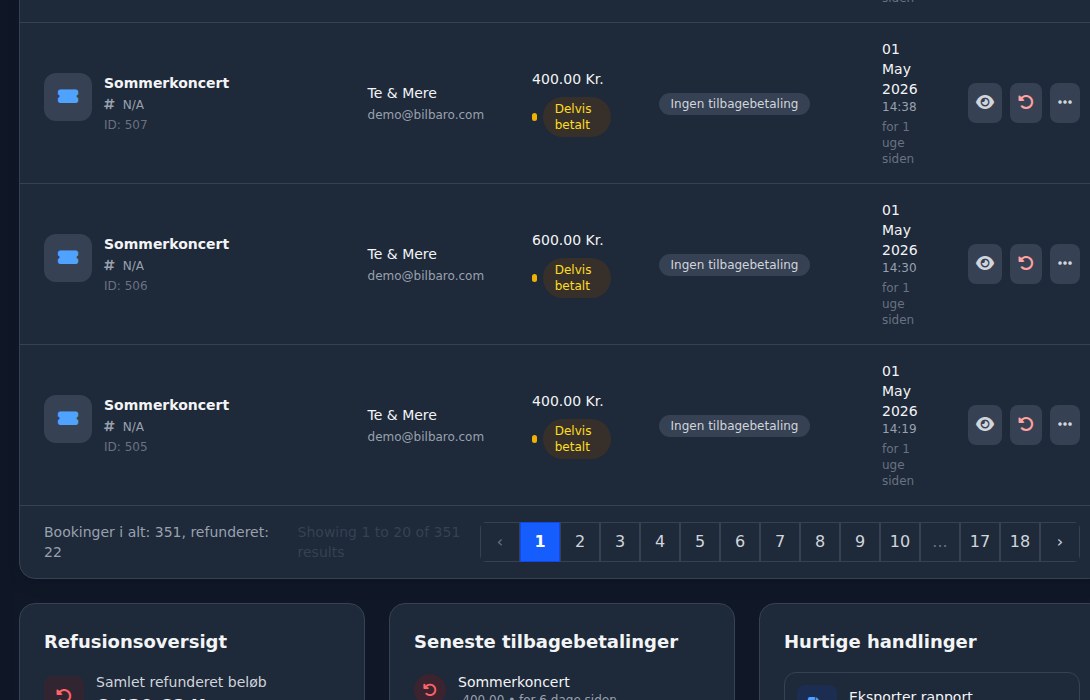The width and height of the screenshot is (1090, 700).
Task: Go to pagination page 2
Action: coord(580,542)
